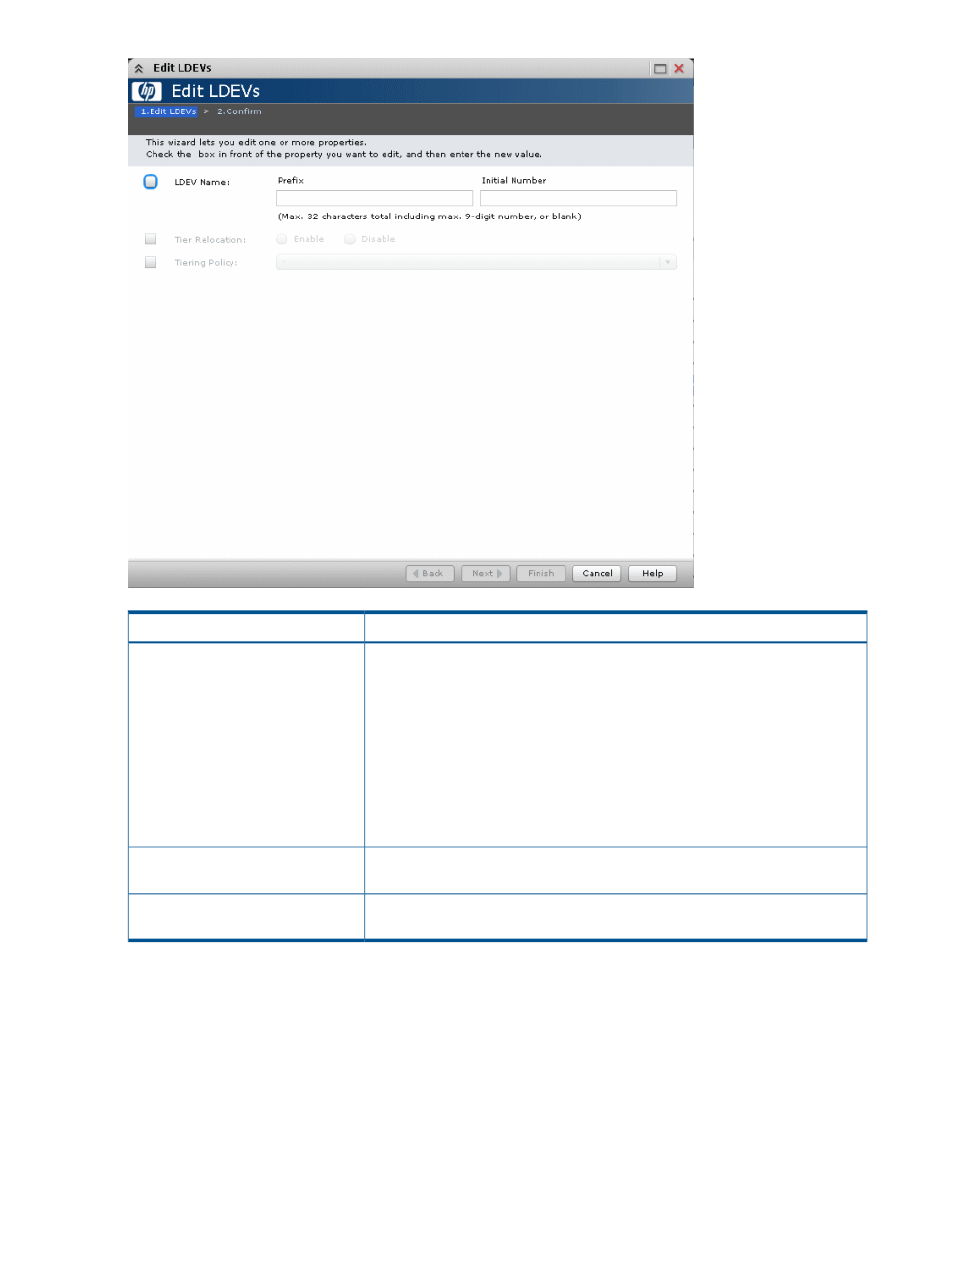Check the Tier Relocation checkbox
Screen dimensions: 954x1270
[150, 239]
